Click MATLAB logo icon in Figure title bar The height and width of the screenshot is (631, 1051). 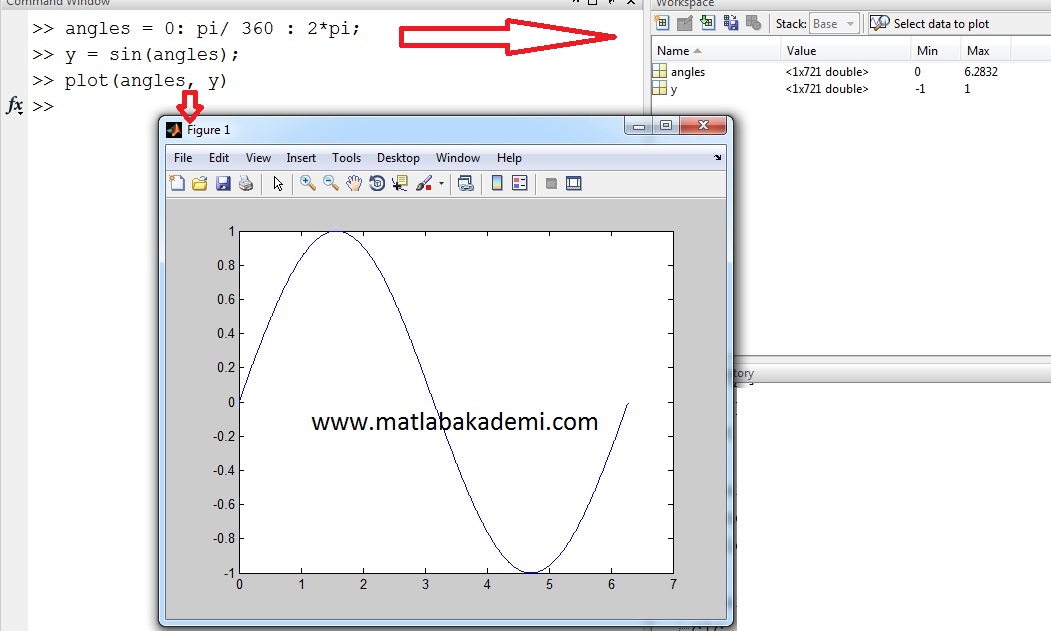tap(174, 129)
